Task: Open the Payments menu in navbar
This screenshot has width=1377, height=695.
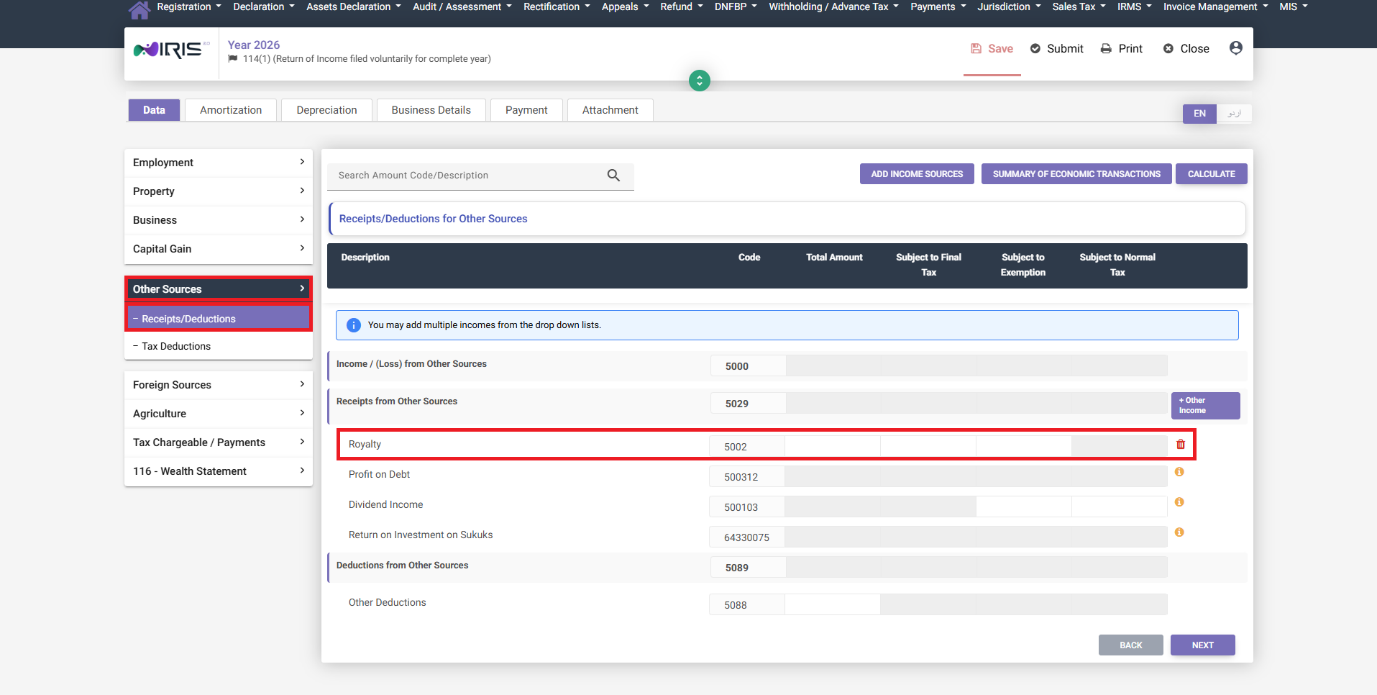Action: (939, 7)
